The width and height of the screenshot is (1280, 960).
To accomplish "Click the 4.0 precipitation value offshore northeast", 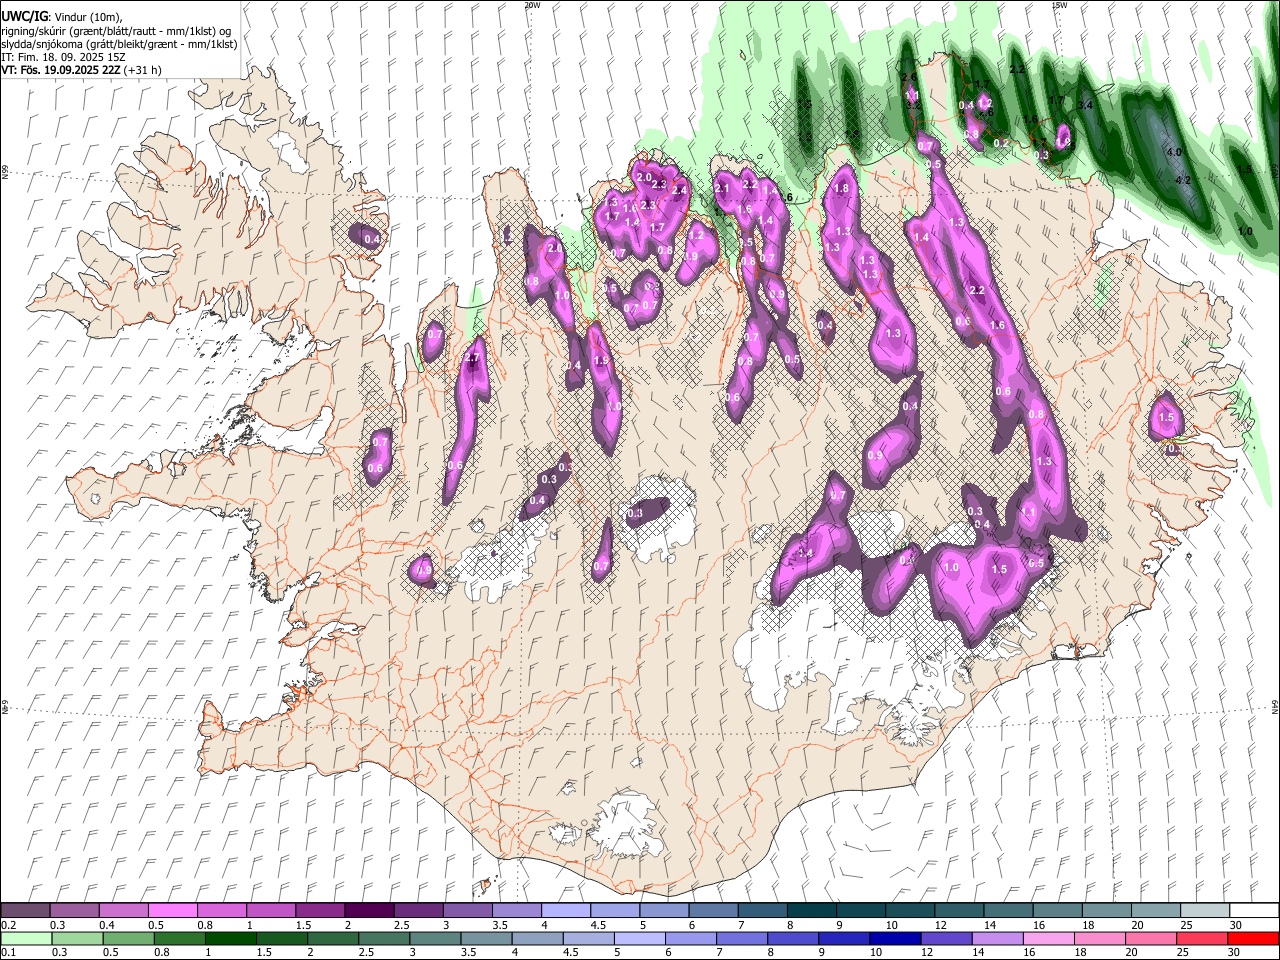I will [1175, 152].
